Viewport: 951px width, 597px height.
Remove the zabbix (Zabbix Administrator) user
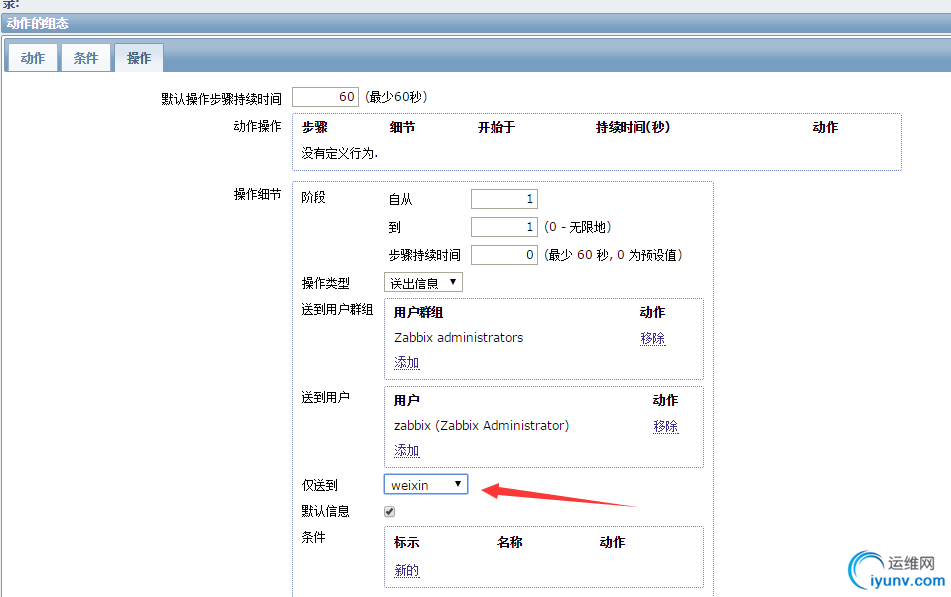point(665,426)
